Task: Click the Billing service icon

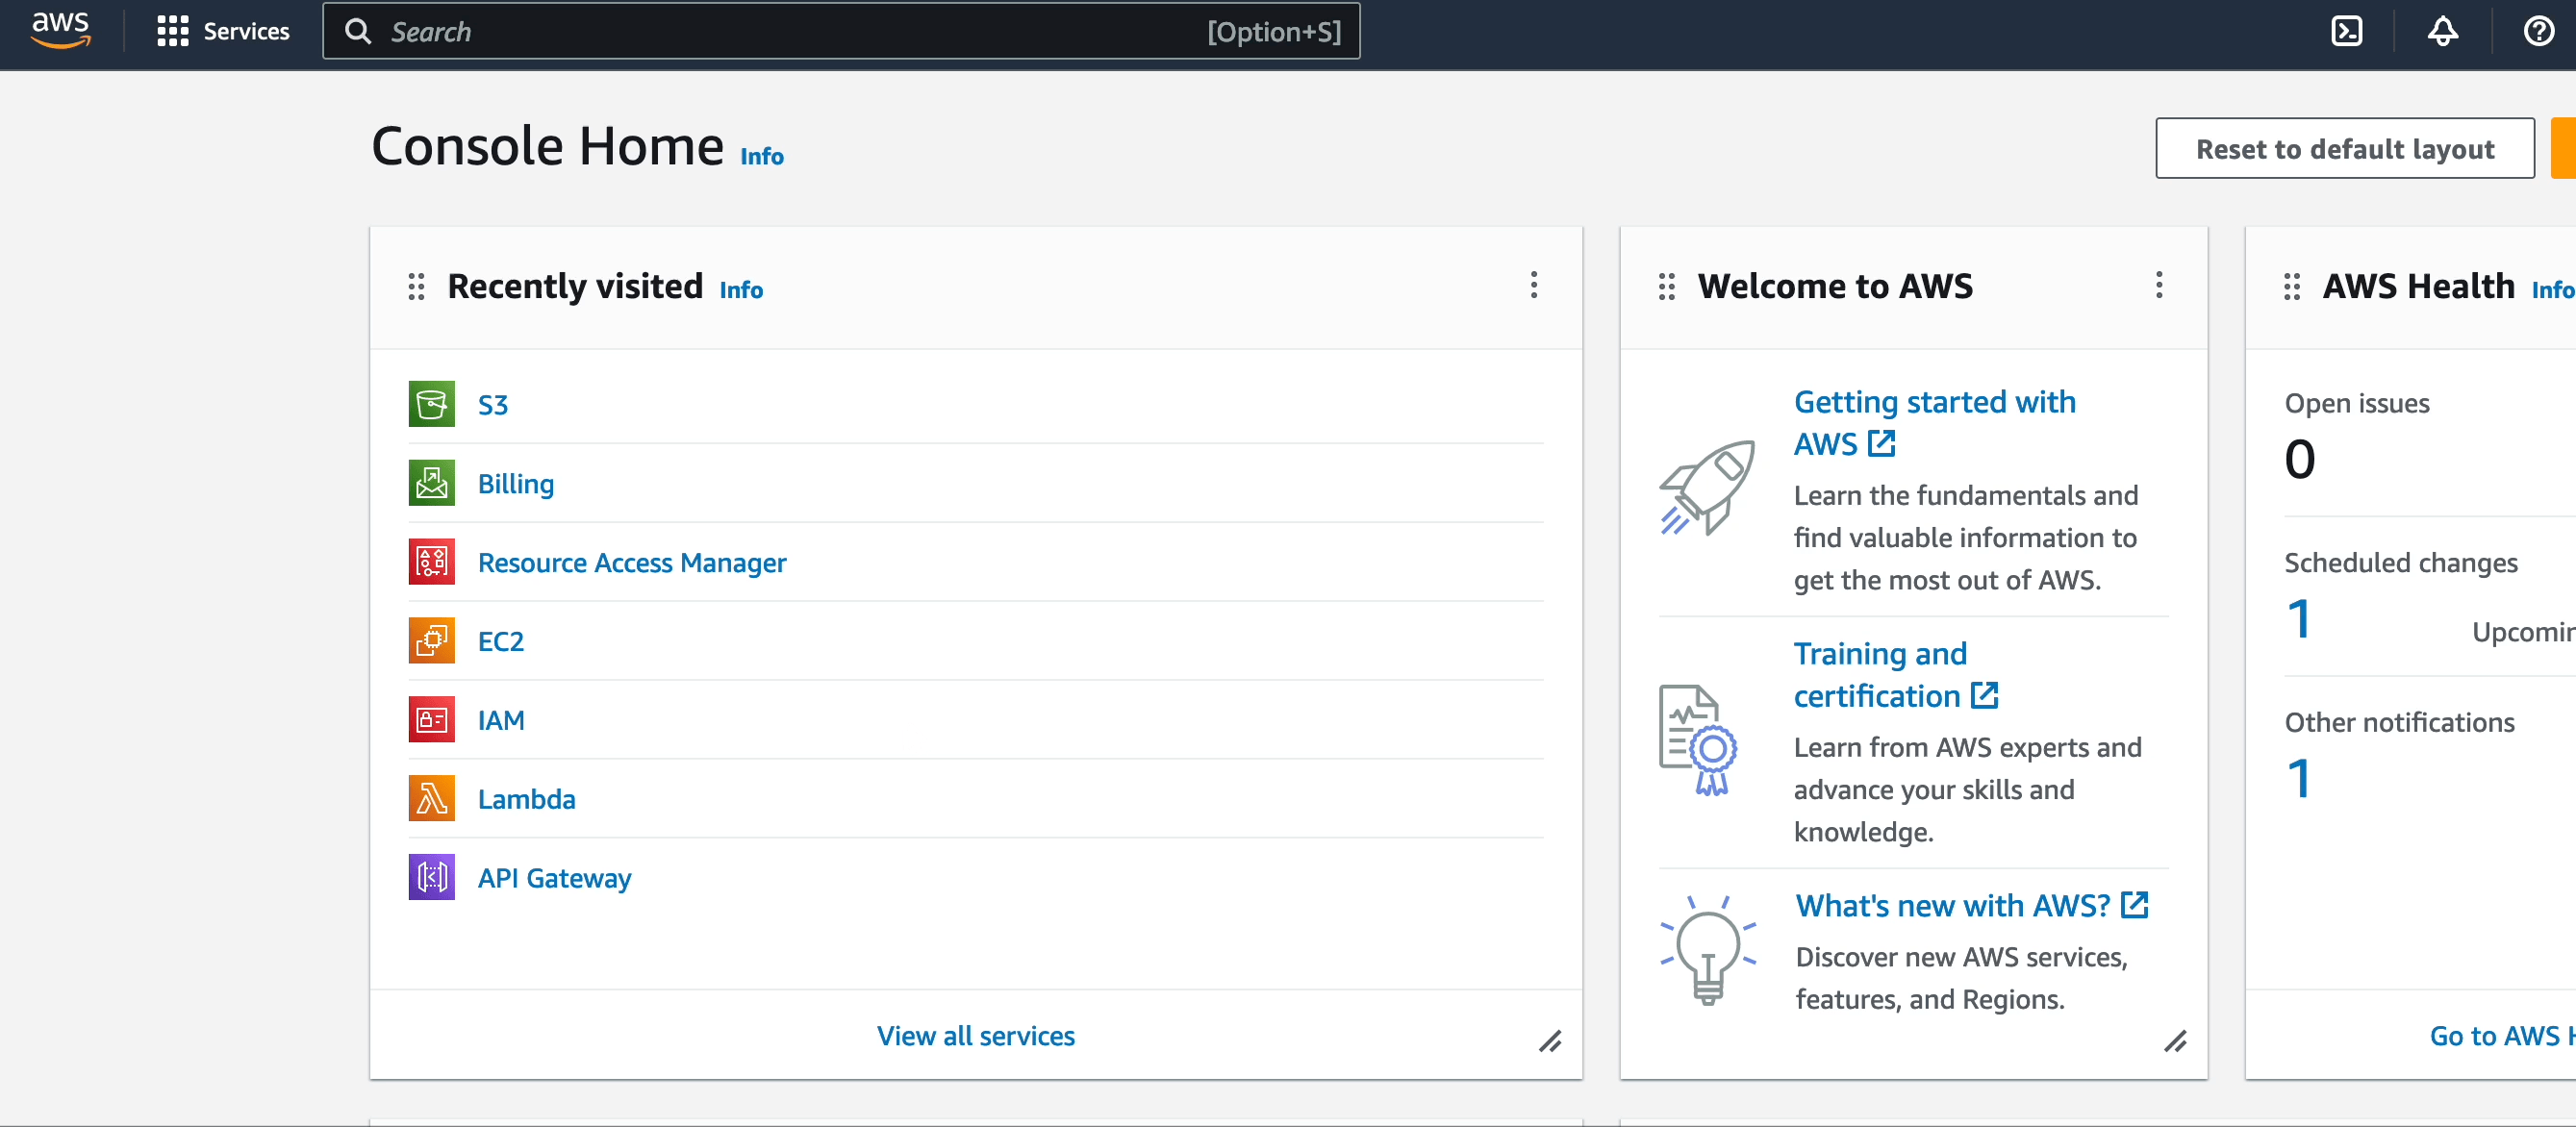Action: (x=431, y=483)
